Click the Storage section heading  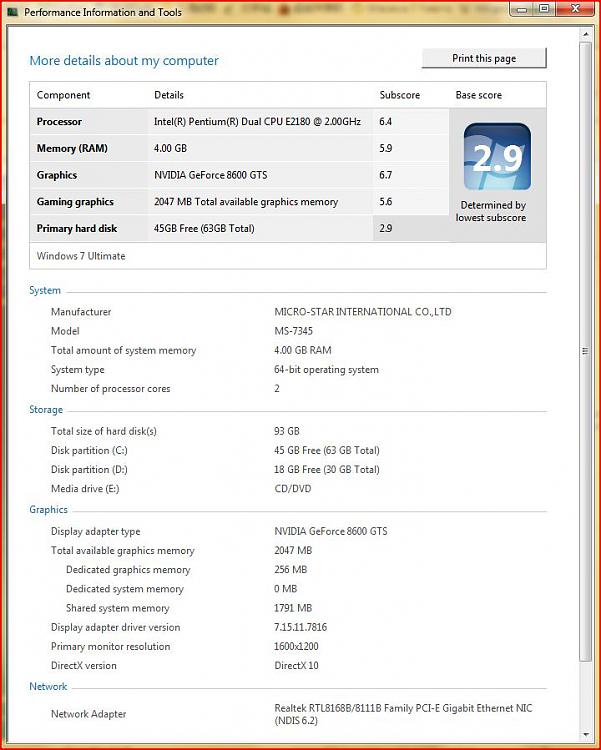46,409
